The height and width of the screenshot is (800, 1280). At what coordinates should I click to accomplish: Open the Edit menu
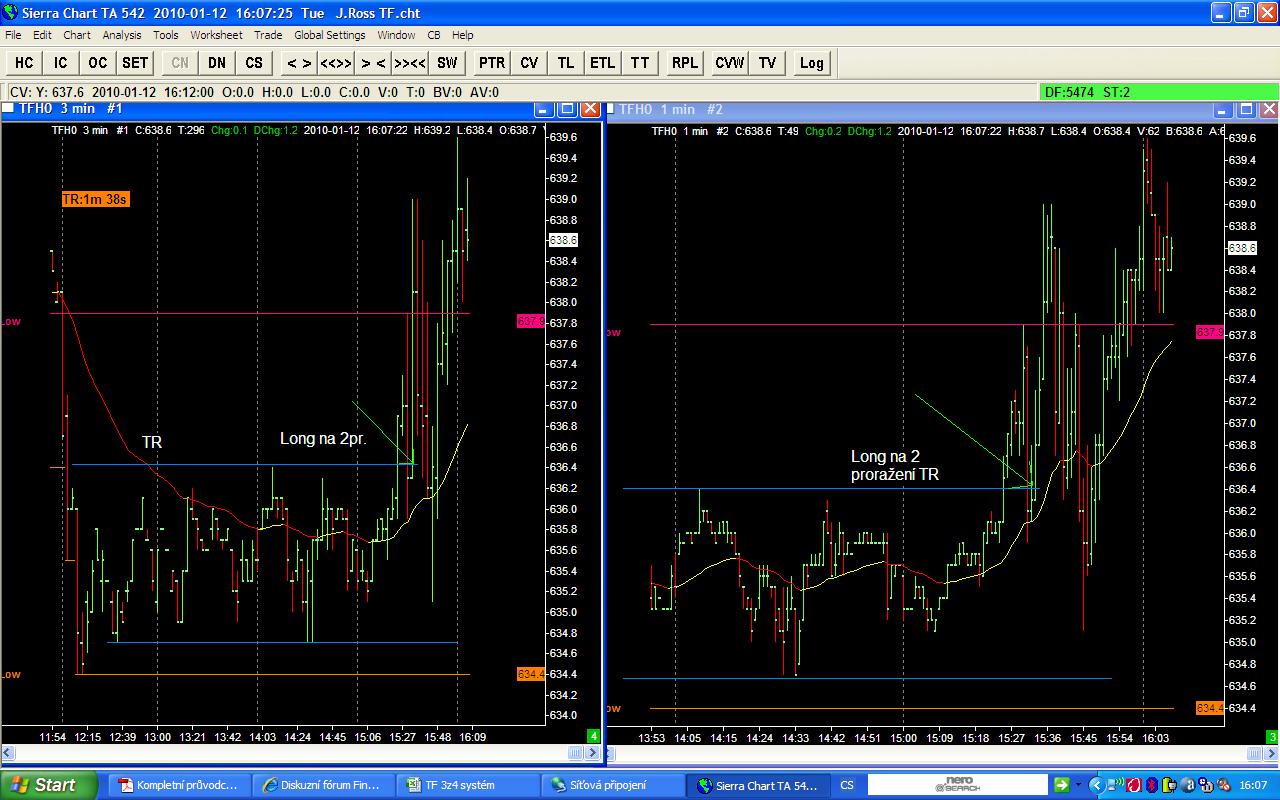pos(42,35)
